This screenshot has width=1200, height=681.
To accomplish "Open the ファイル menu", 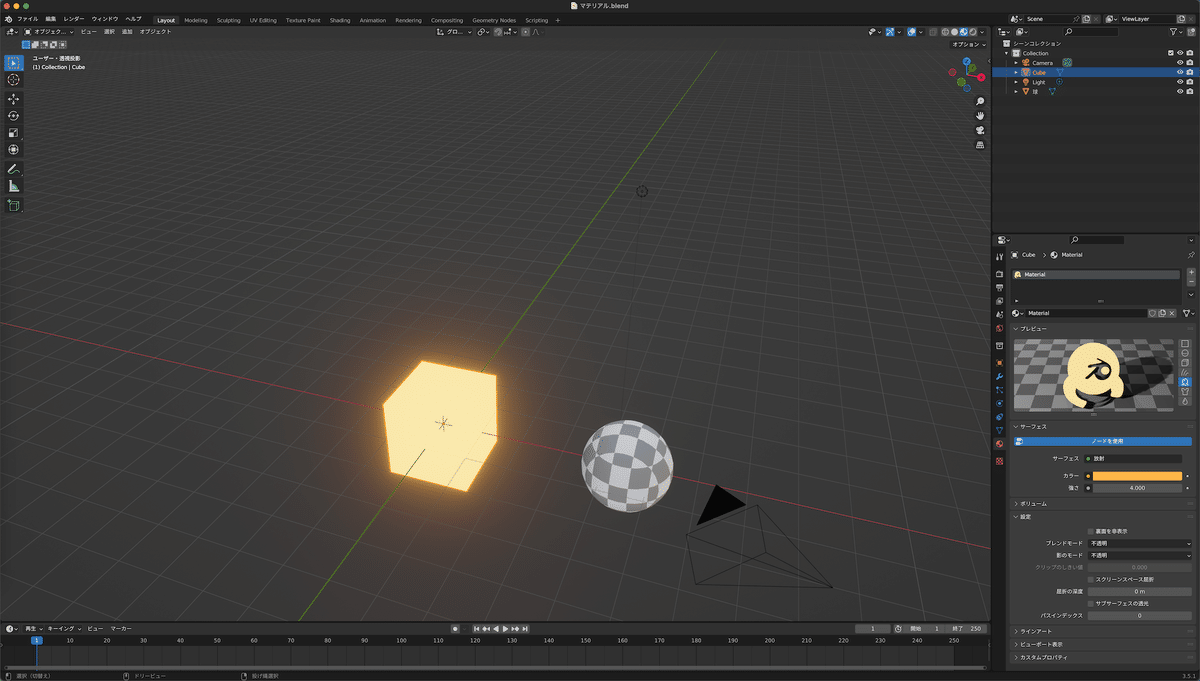I will click(x=27, y=19).
